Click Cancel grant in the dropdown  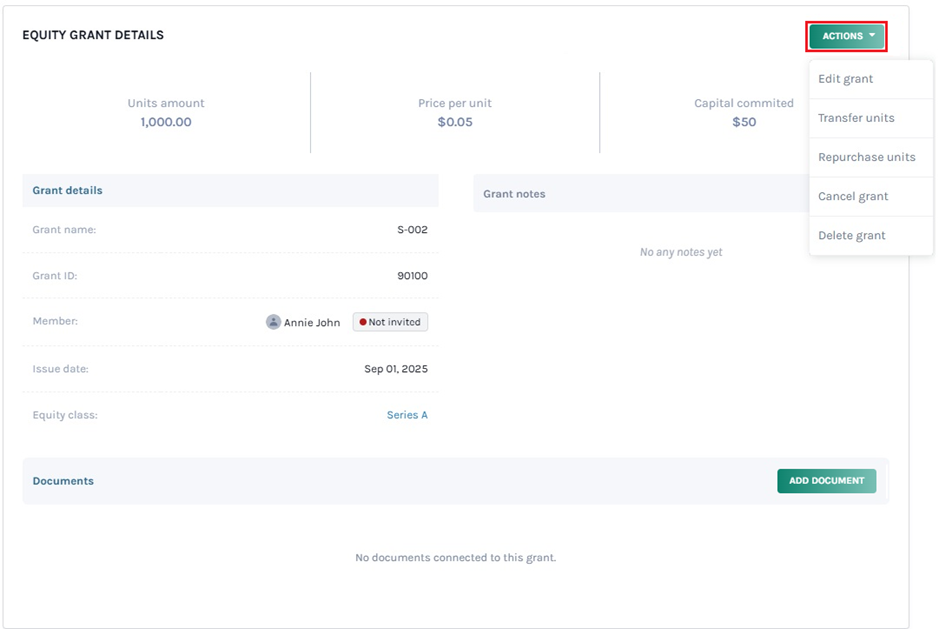point(852,196)
